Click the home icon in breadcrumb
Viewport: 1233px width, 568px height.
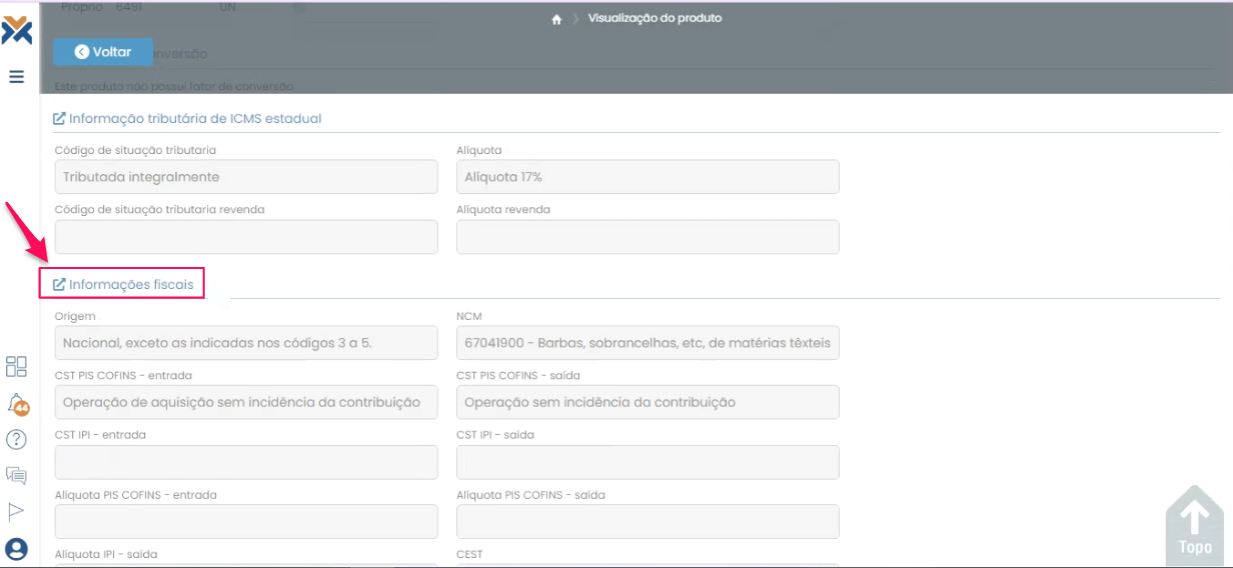pos(556,19)
